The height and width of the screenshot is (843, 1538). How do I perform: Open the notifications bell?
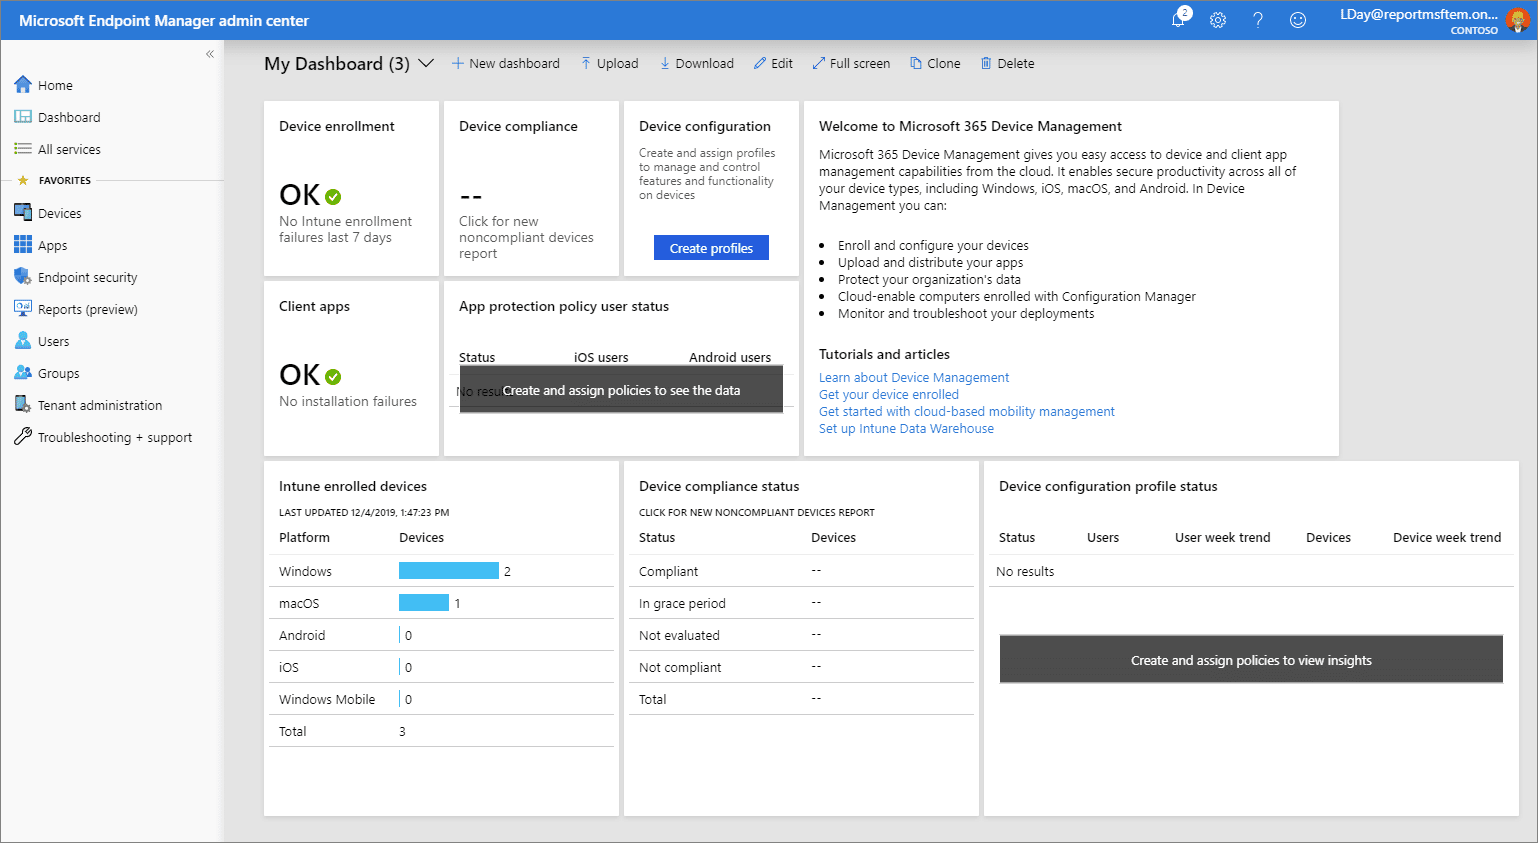tap(1178, 20)
